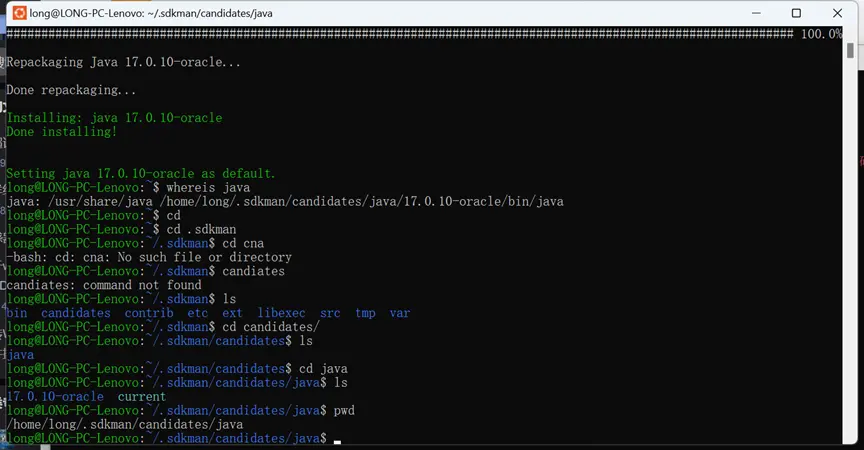This screenshot has height=450, width=864.
Task: Click 'Repackaging Java 17.0.10-oracle...' line
Action: click(123, 62)
